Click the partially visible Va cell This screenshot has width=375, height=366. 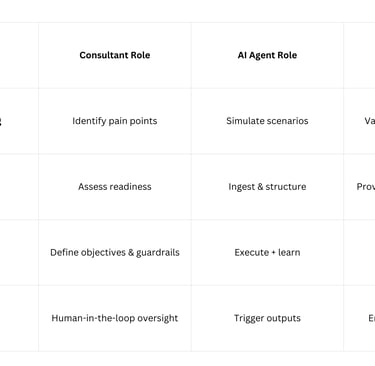pos(359,121)
